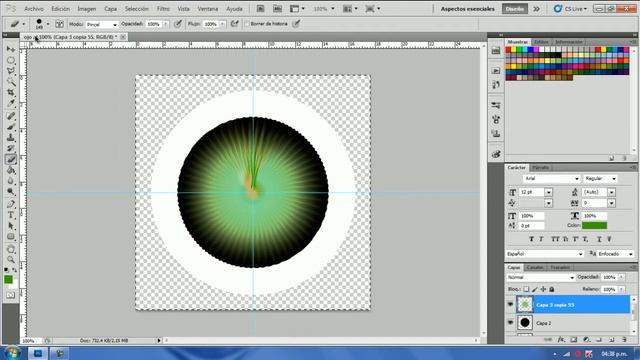Open the Edición menu
This screenshot has height=360, width=640.
pos(60,9)
